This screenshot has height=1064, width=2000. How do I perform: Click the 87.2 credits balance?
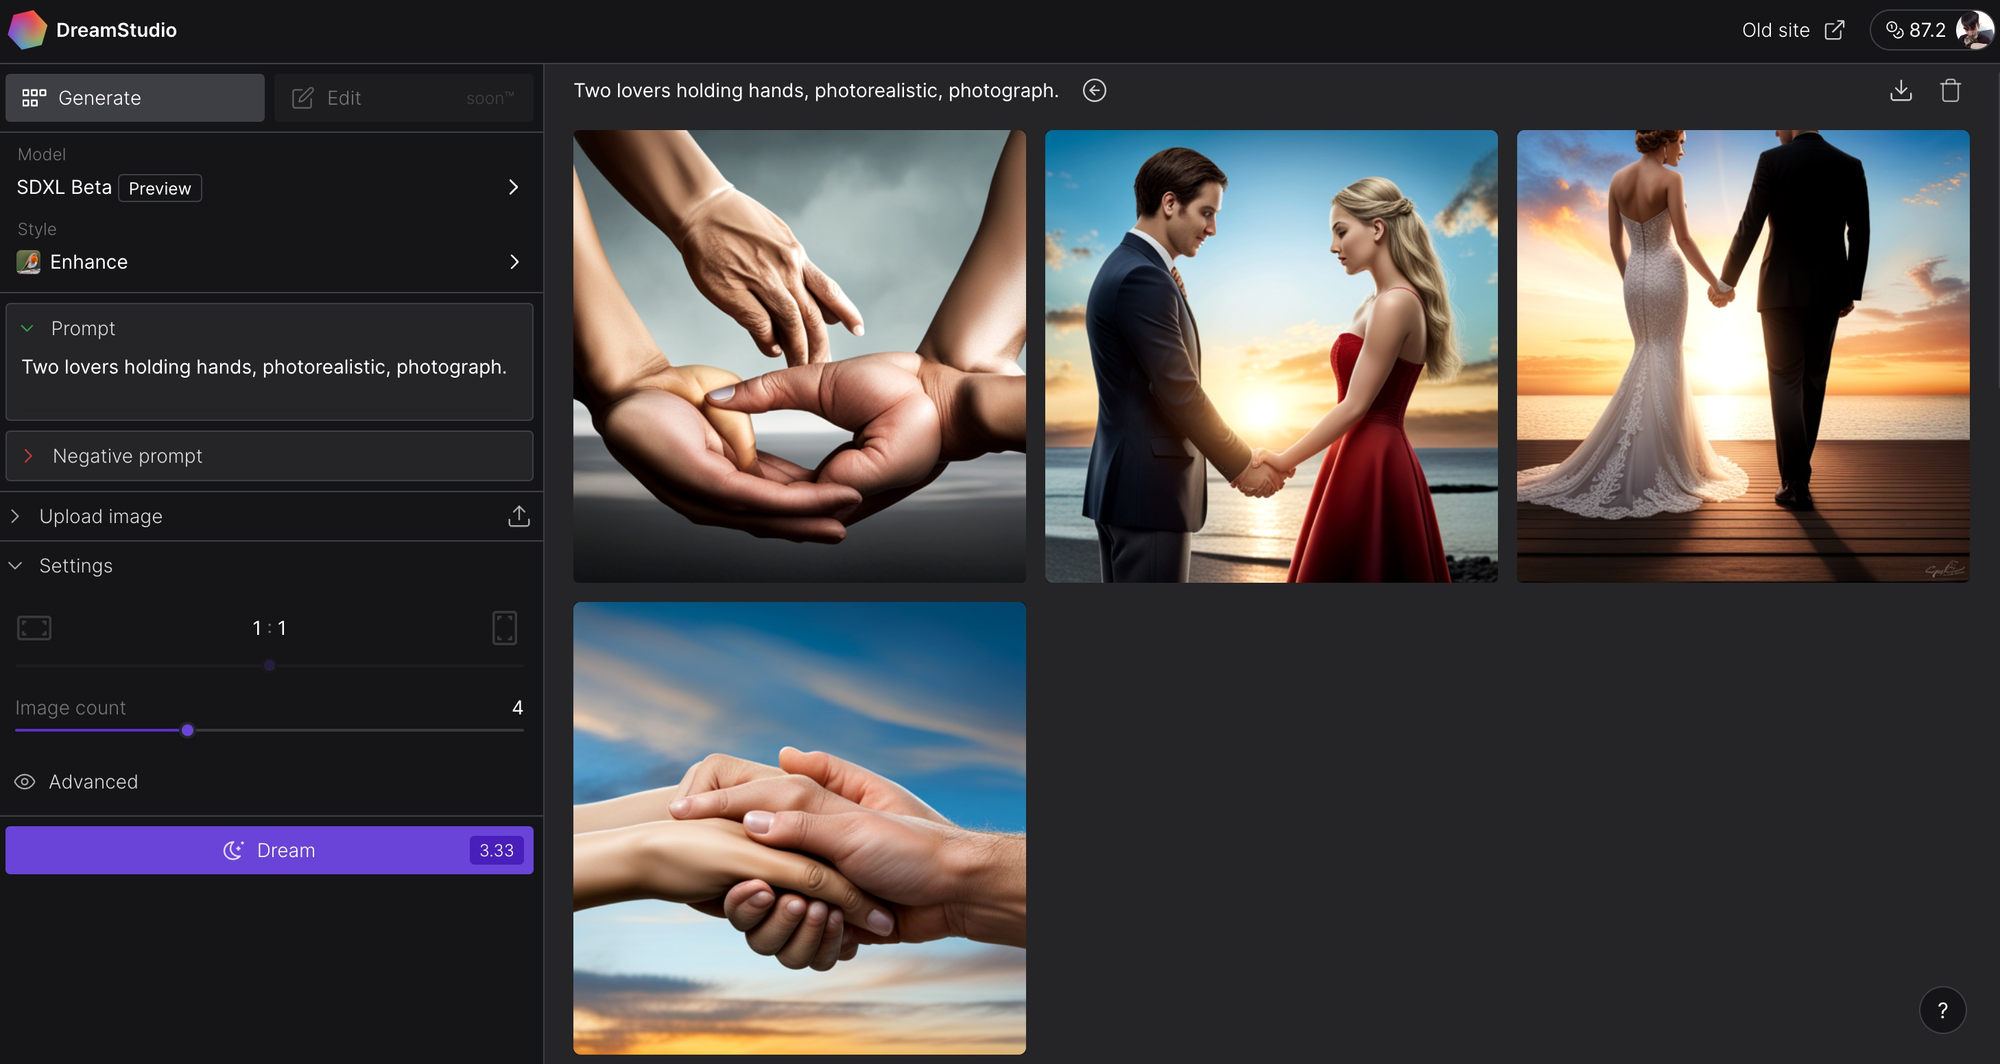click(x=1927, y=30)
